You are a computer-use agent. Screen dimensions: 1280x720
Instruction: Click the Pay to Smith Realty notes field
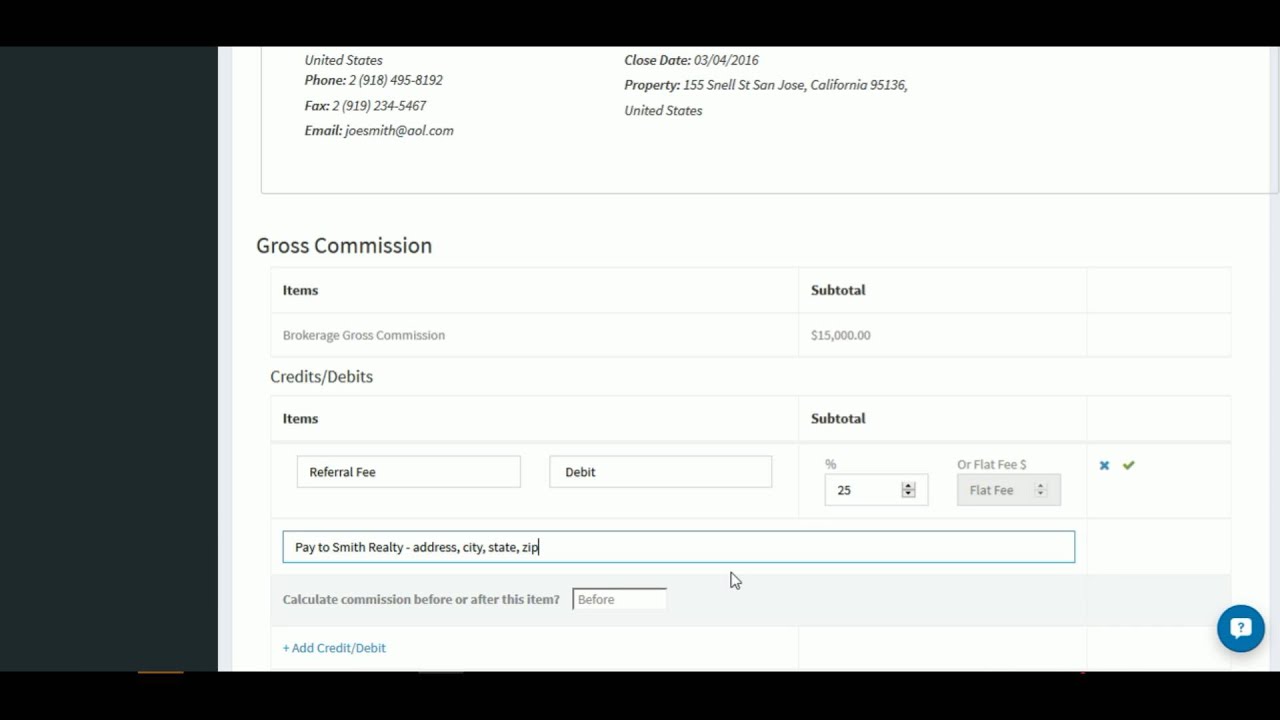point(679,547)
